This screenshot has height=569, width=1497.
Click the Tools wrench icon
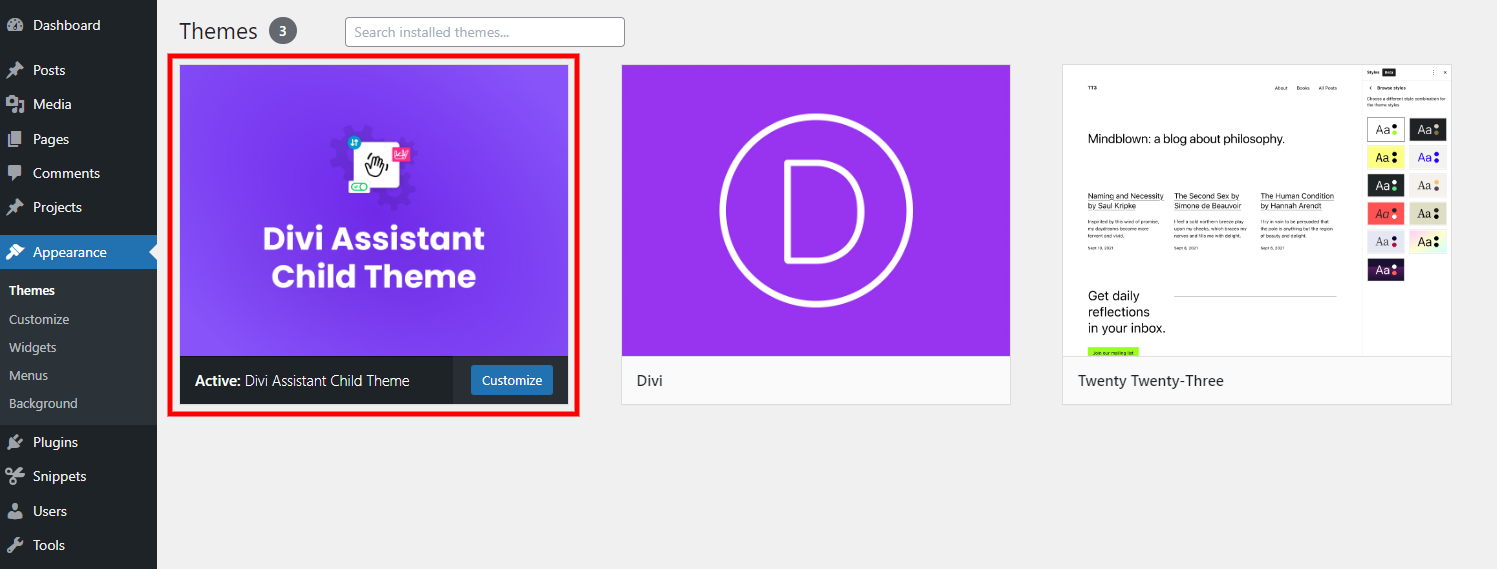15,545
